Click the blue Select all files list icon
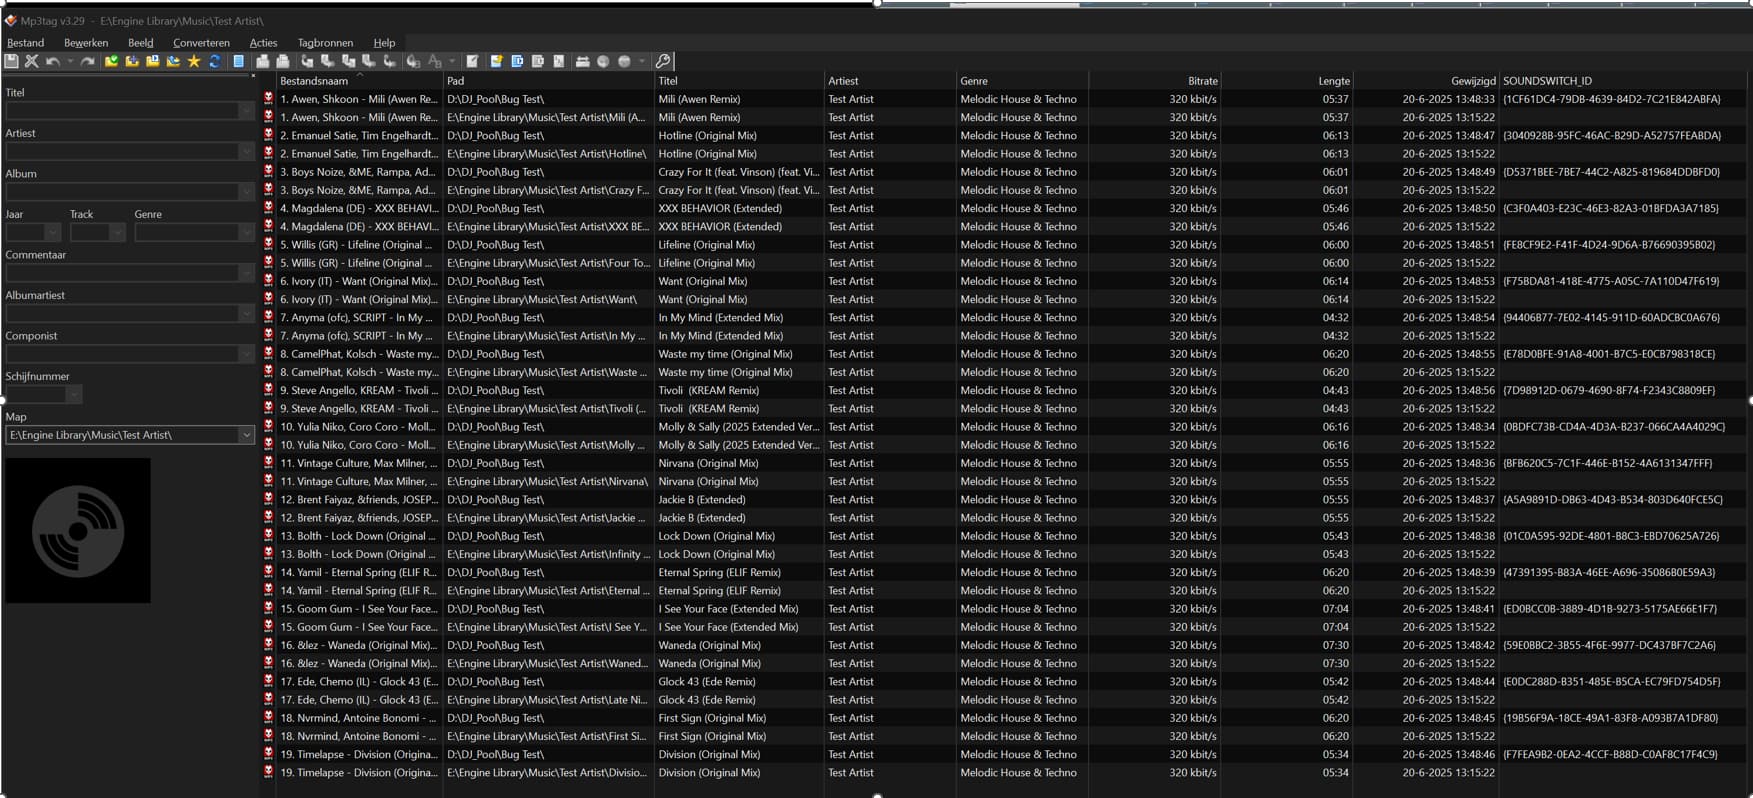The height and width of the screenshot is (798, 1753). point(239,61)
